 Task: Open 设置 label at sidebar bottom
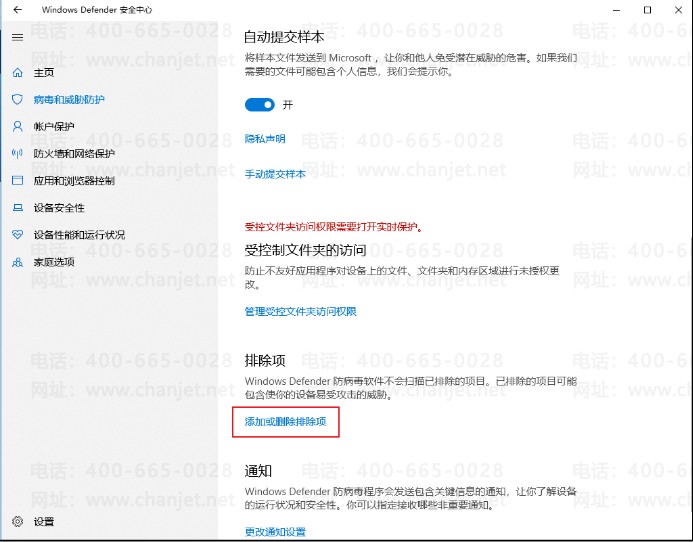click(44, 522)
